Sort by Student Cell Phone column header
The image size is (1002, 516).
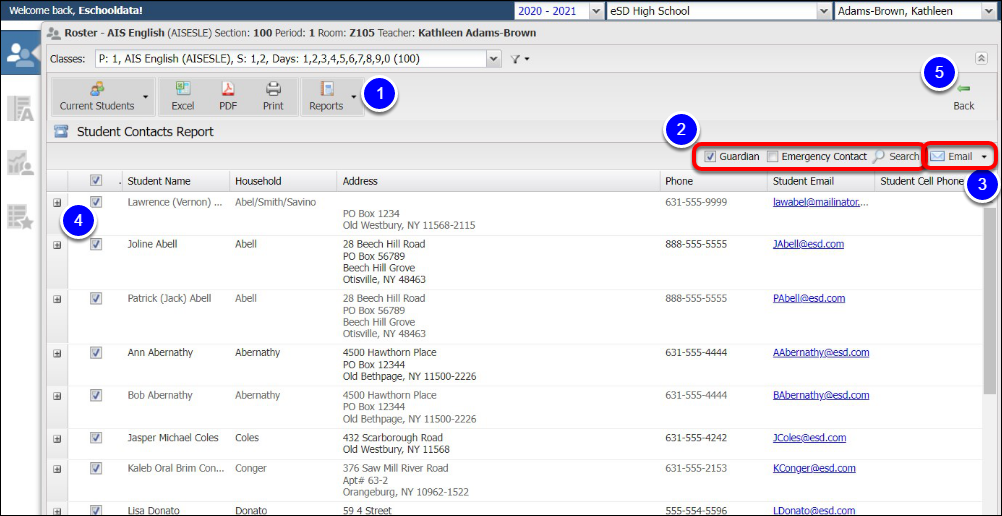(921, 181)
